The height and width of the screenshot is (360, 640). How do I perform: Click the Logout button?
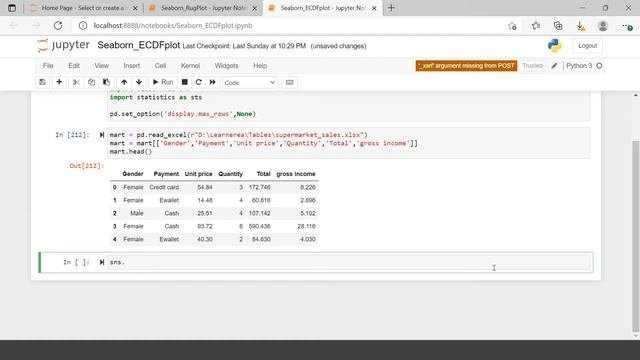tap(587, 46)
